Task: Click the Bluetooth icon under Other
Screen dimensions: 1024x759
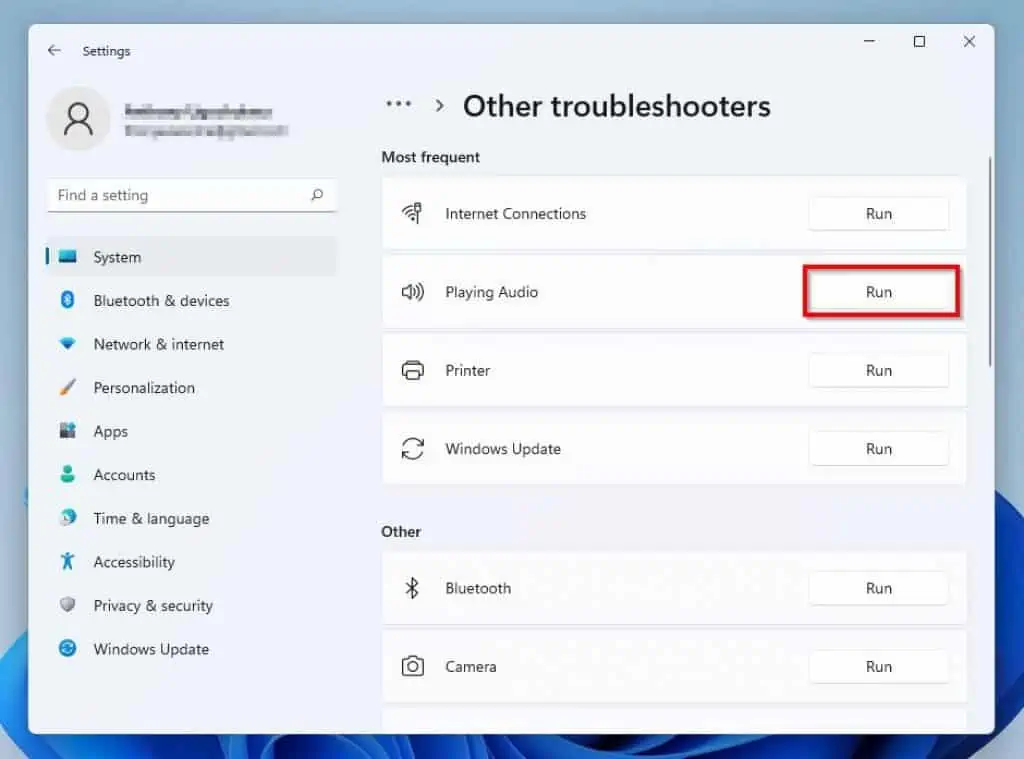Action: click(x=413, y=588)
